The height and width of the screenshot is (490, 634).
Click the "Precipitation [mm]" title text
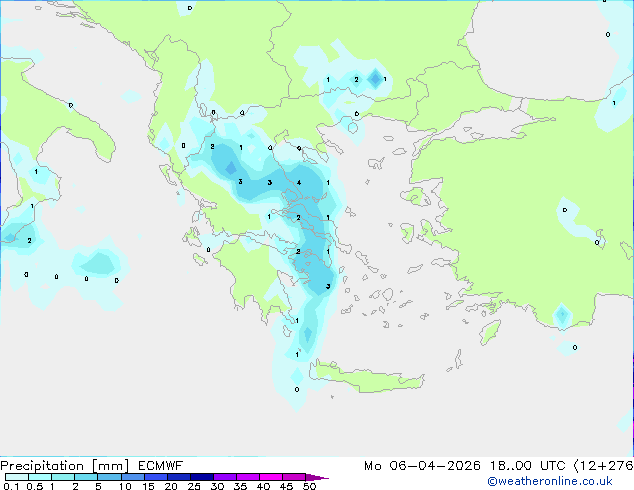[x=64, y=466]
